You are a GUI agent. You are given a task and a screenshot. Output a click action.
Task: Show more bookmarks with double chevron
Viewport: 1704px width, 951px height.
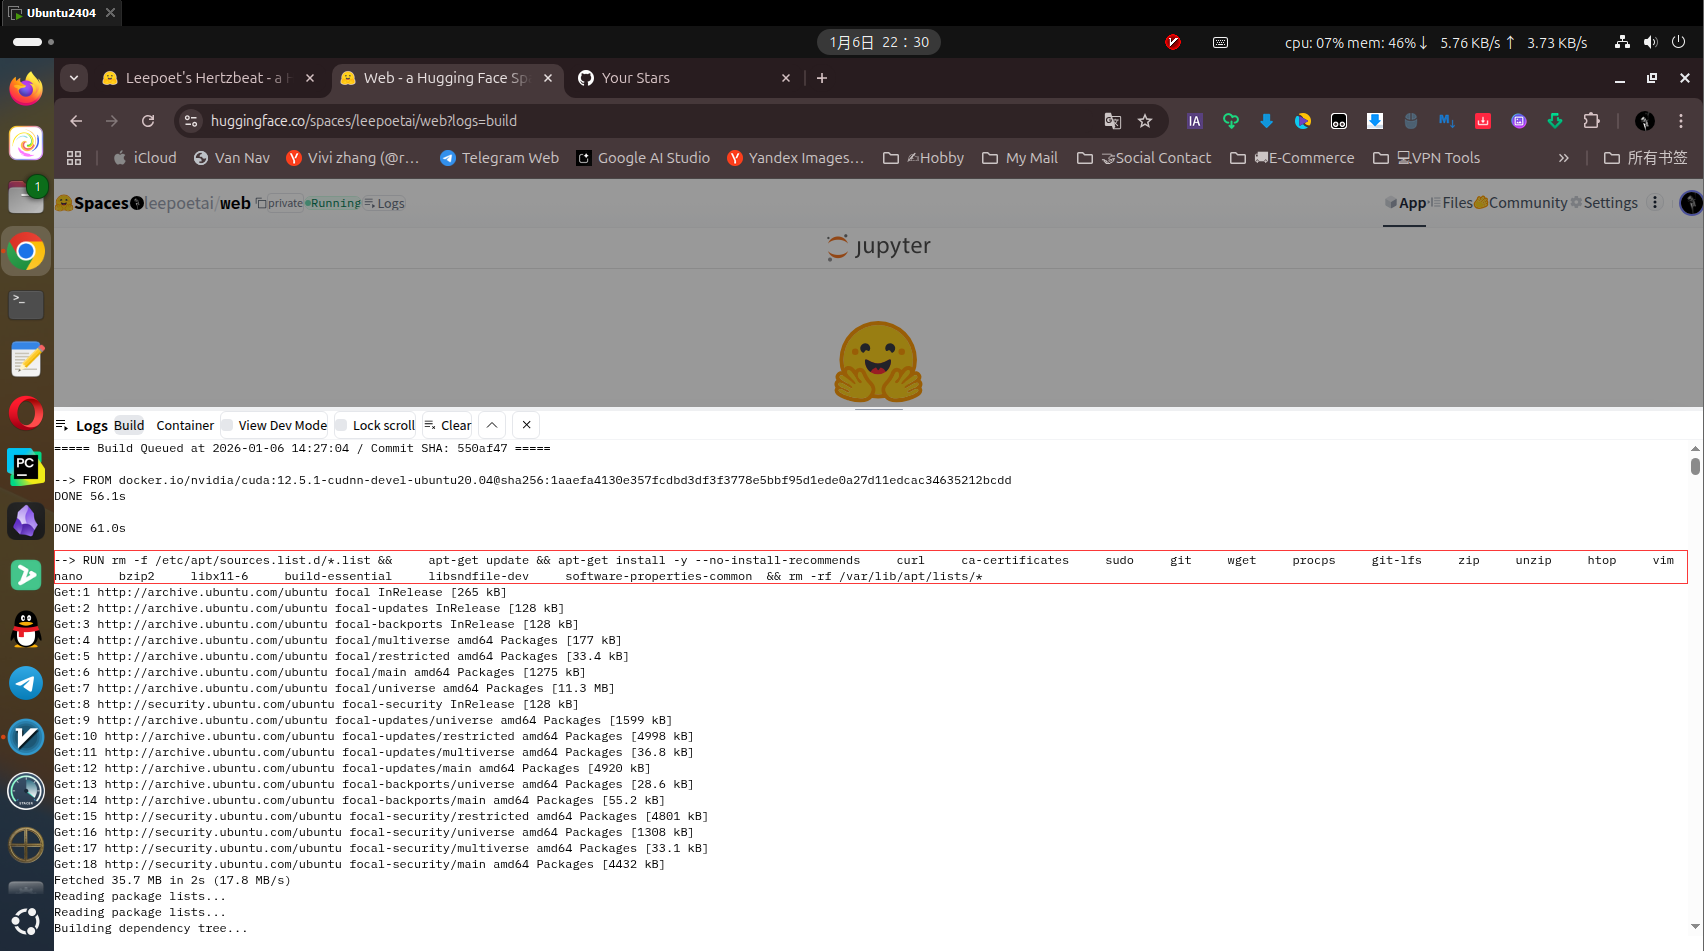click(1563, 158)
